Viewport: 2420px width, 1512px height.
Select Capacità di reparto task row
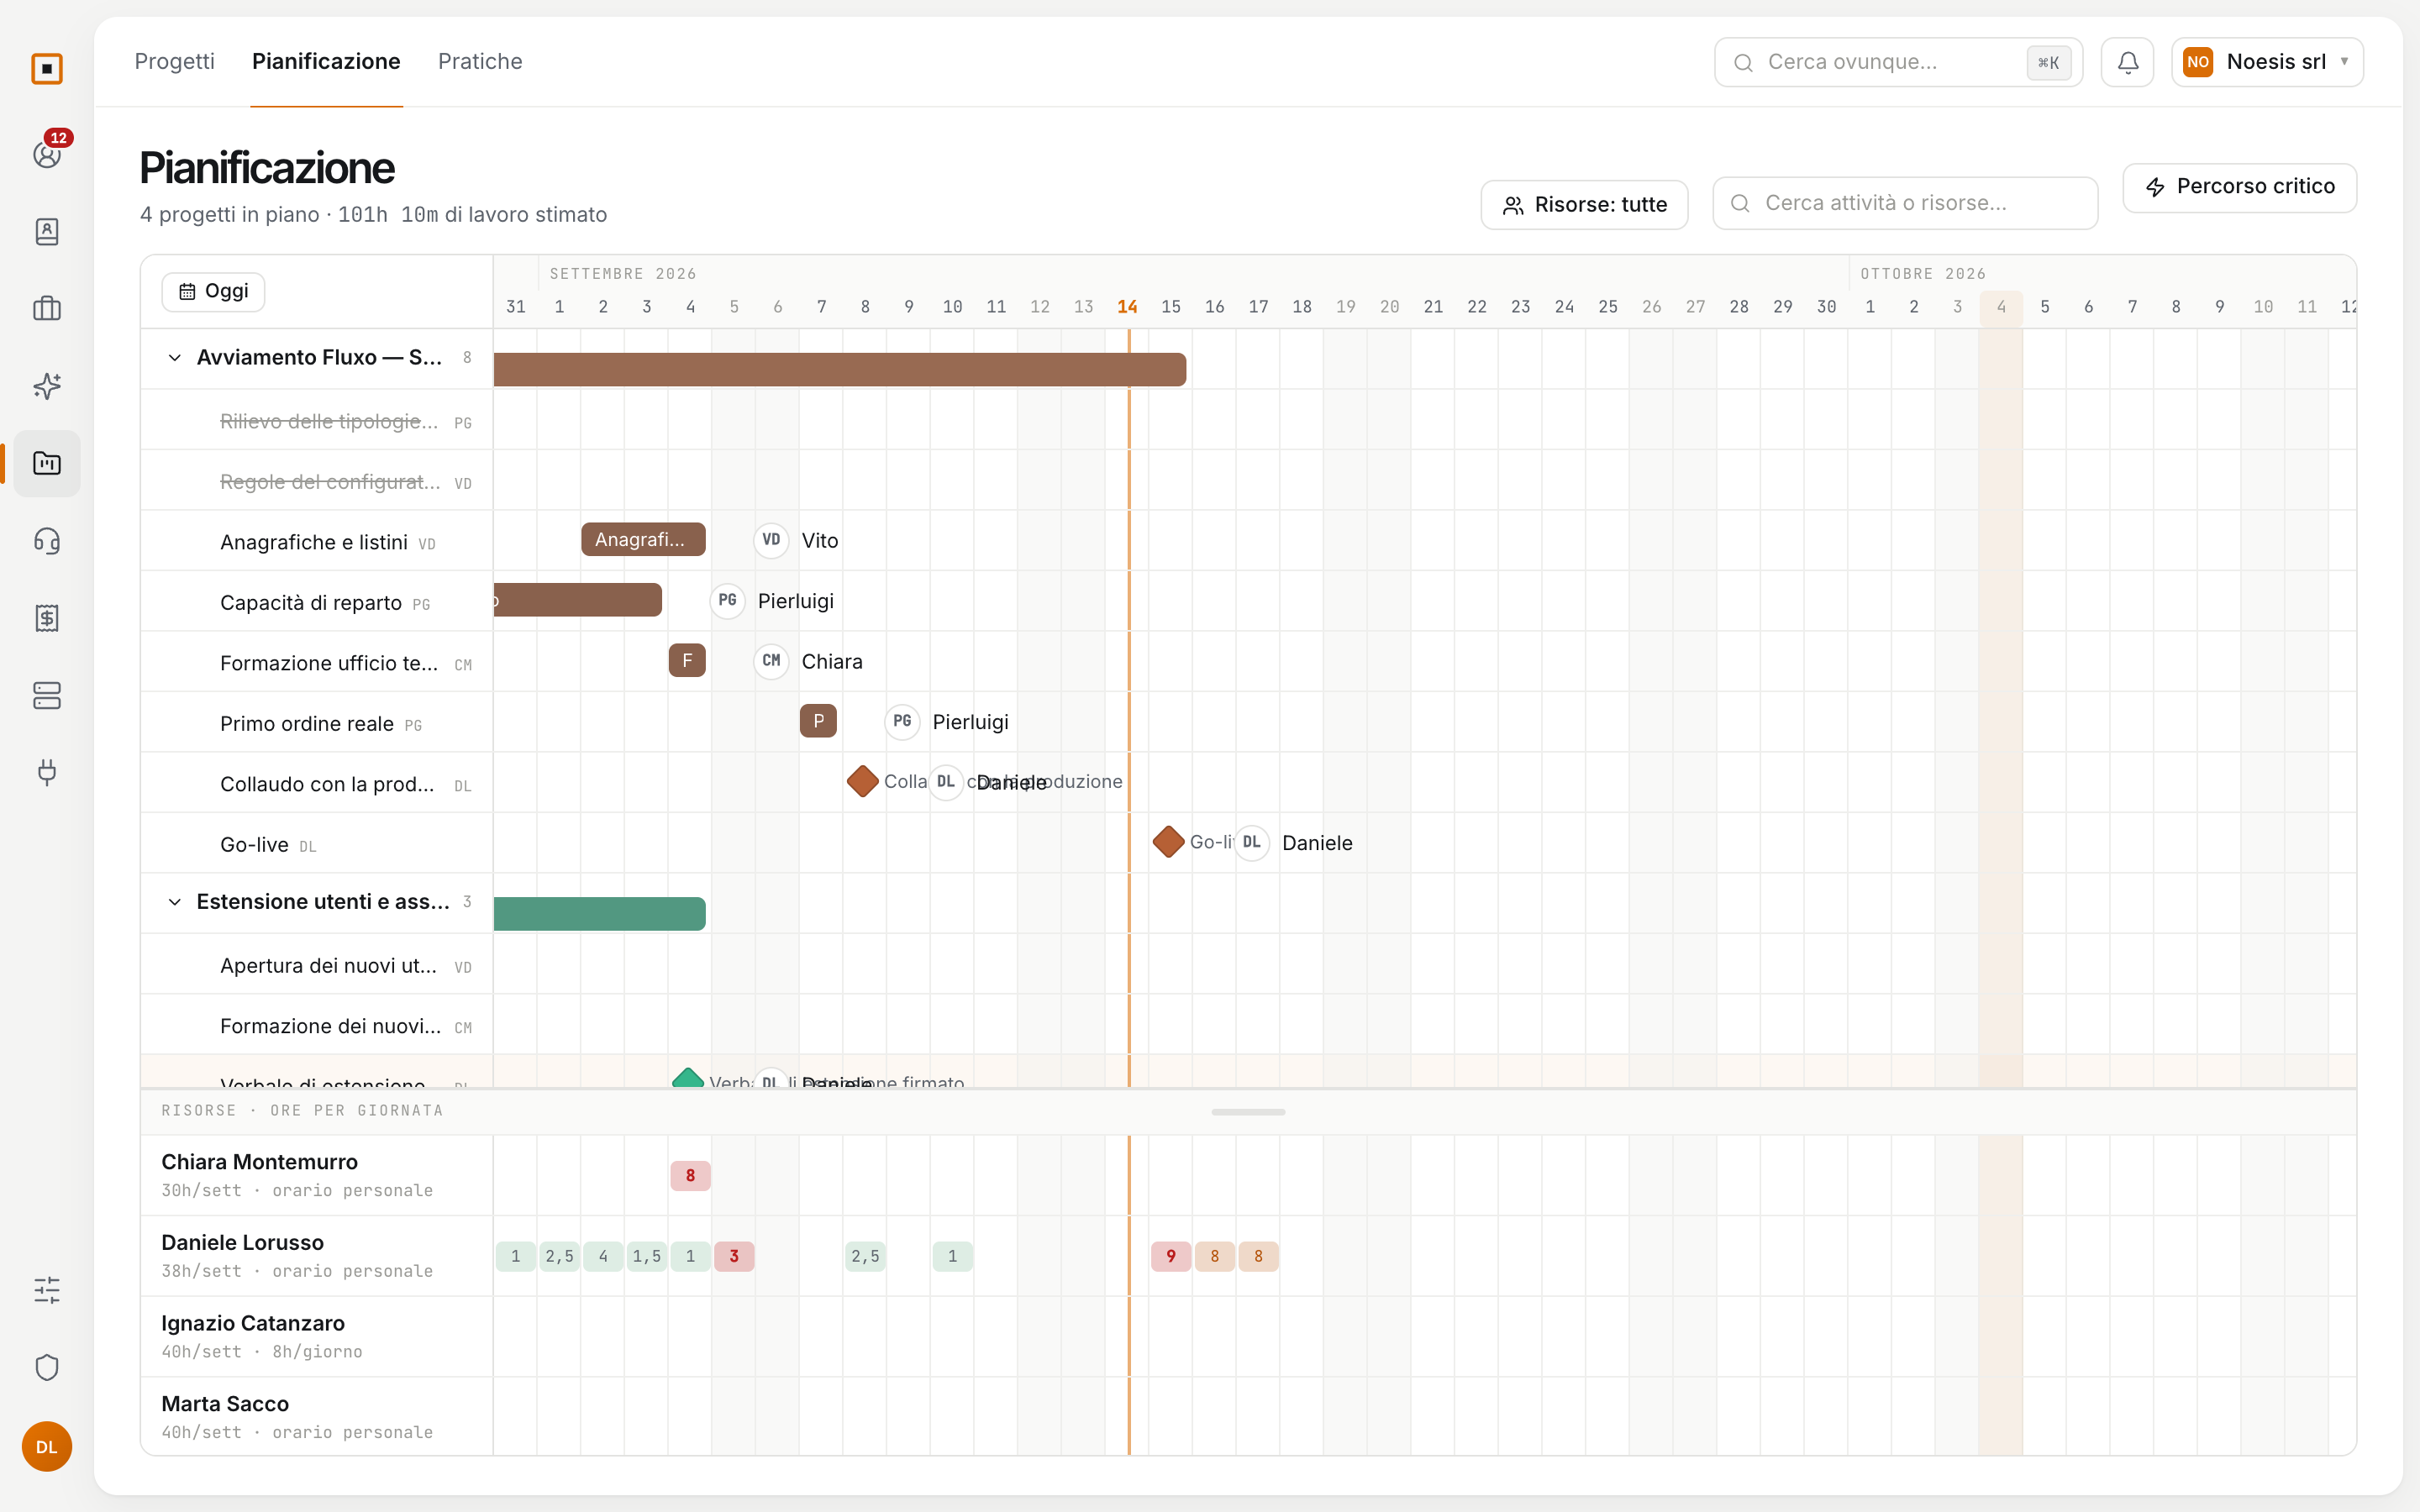(316, 602)
